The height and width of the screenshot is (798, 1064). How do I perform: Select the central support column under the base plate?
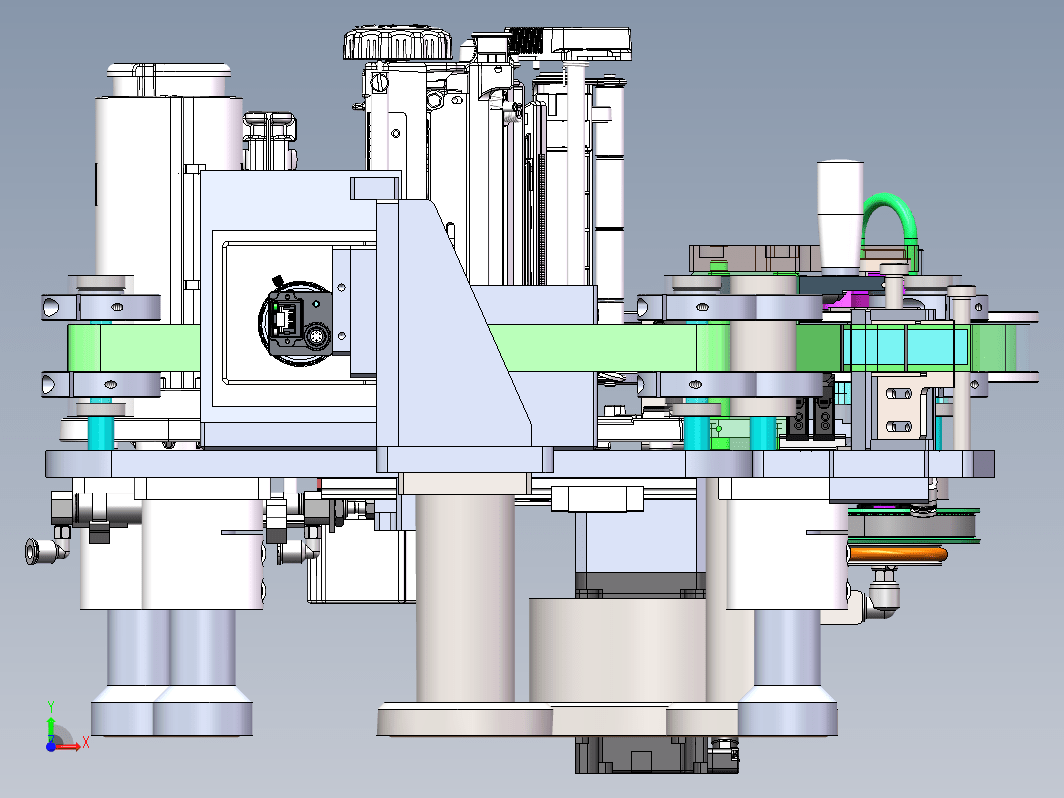point(465,597)
